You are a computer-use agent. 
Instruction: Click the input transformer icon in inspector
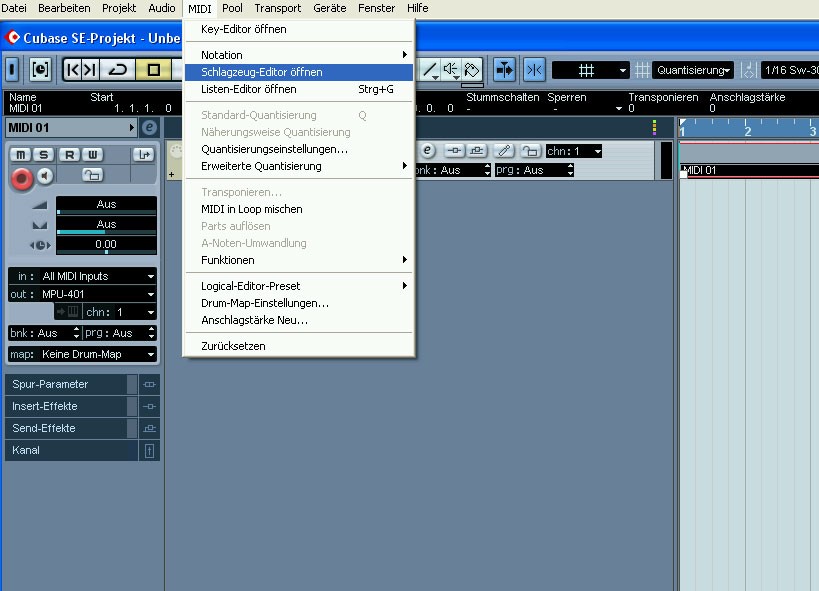(x=144, y=155)
